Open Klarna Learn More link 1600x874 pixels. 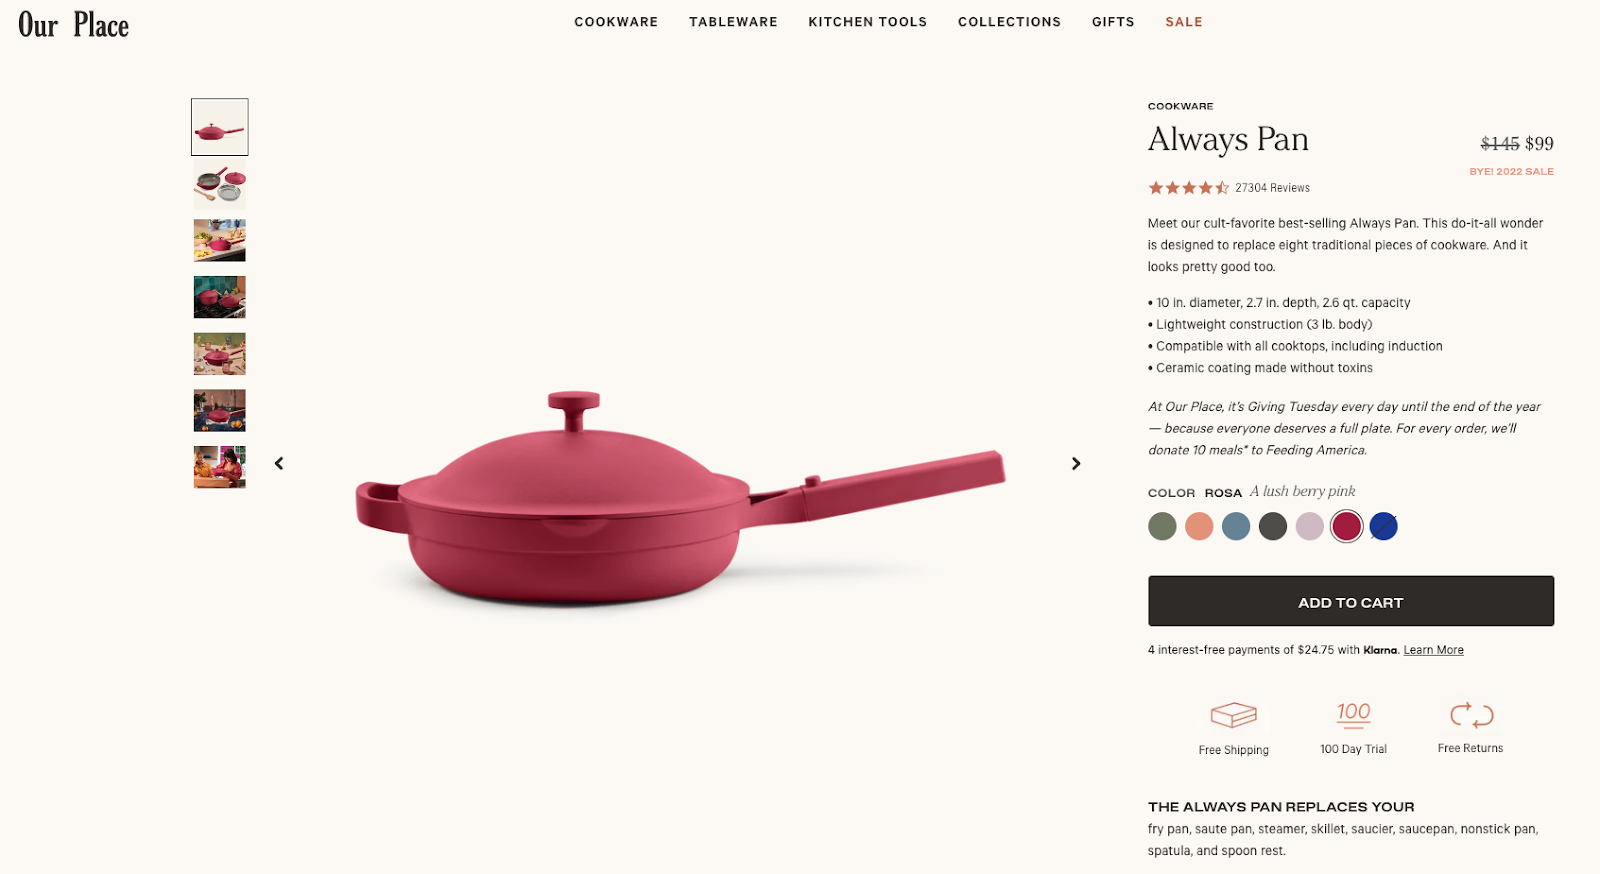[1433, 650]
